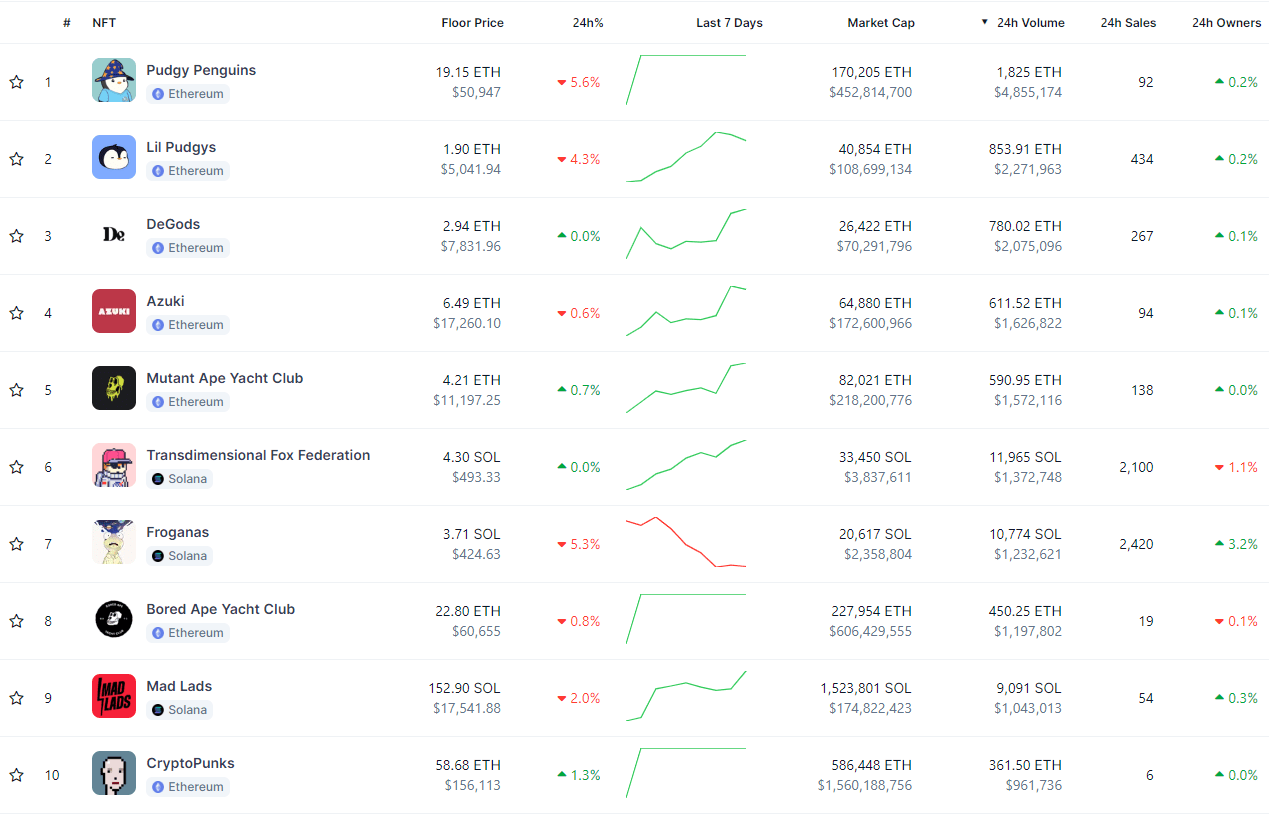Star the CryptoPunks collection
Screen dimensions: 1274x814
(16, 775)
